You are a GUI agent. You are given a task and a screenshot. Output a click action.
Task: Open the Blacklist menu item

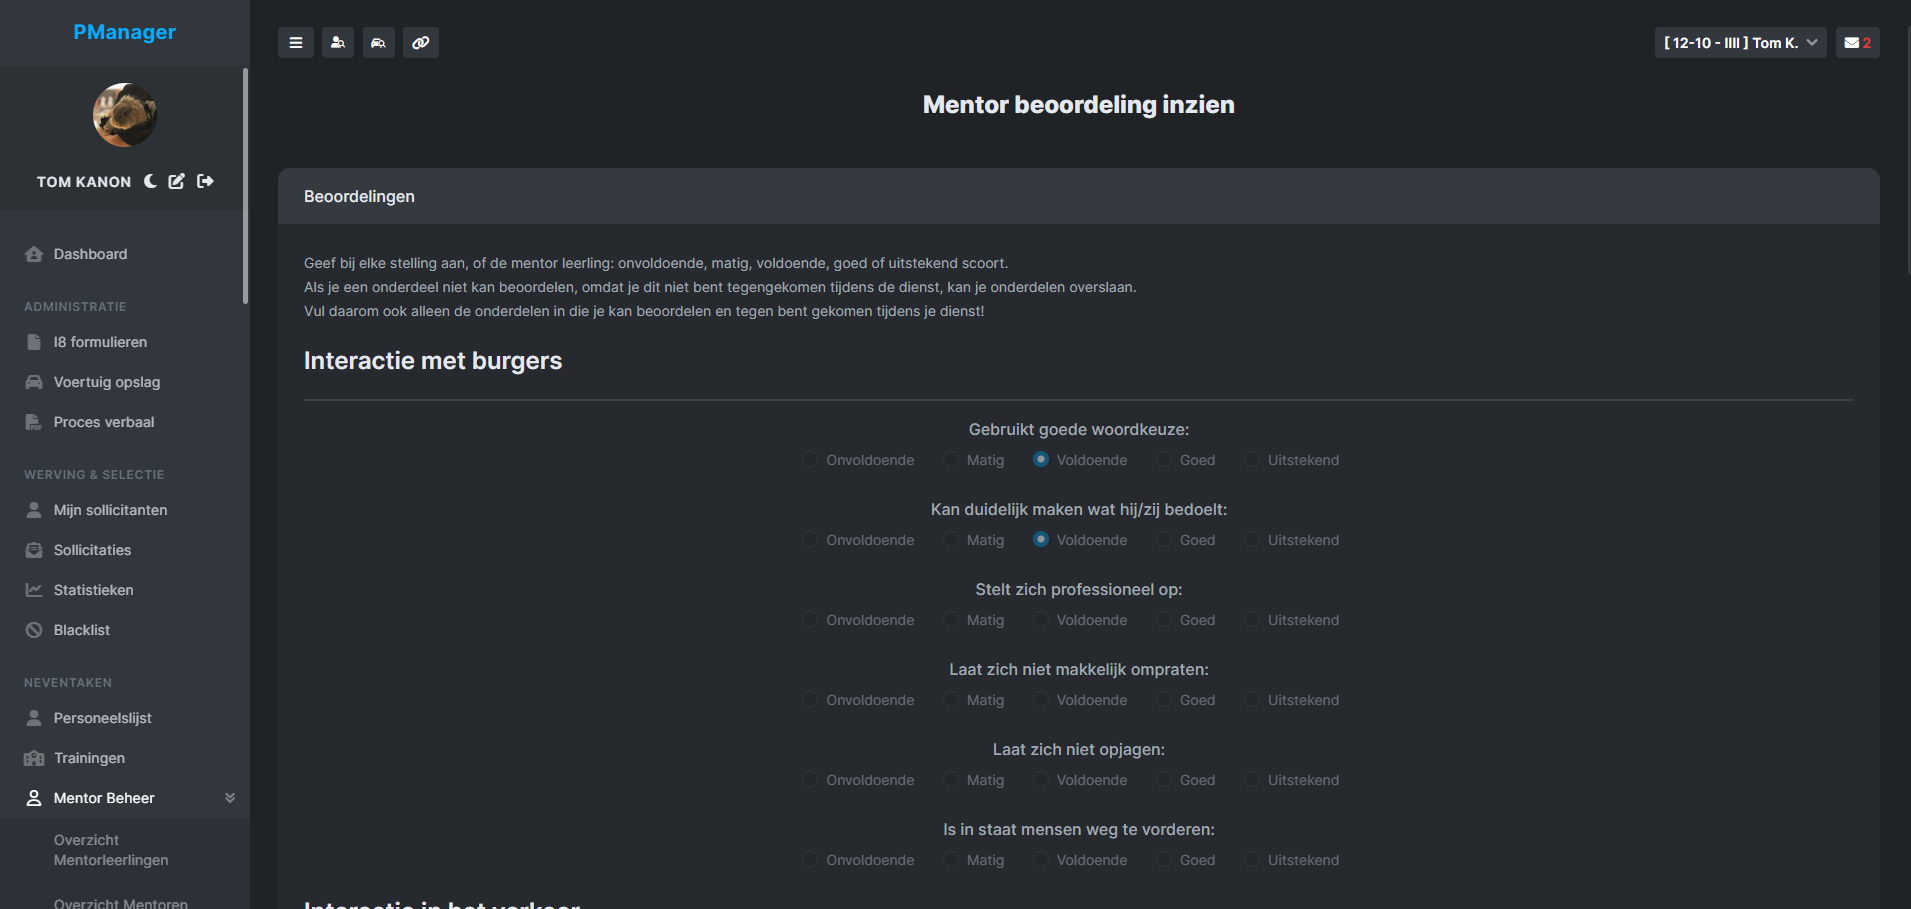tap(81, 629)
